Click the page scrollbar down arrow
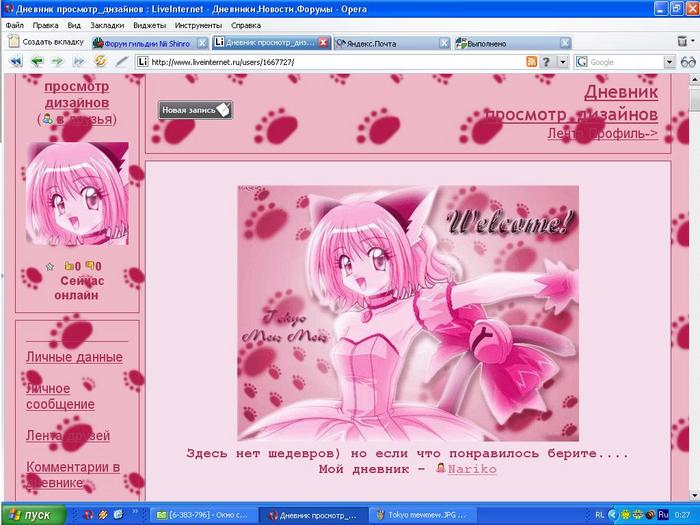Screen dimensions: 700x525 point(695,495)
